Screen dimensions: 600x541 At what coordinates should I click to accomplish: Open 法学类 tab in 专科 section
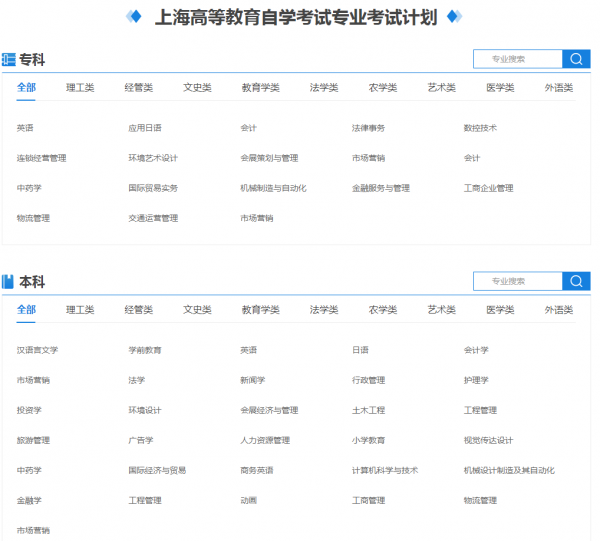(324, 88)
